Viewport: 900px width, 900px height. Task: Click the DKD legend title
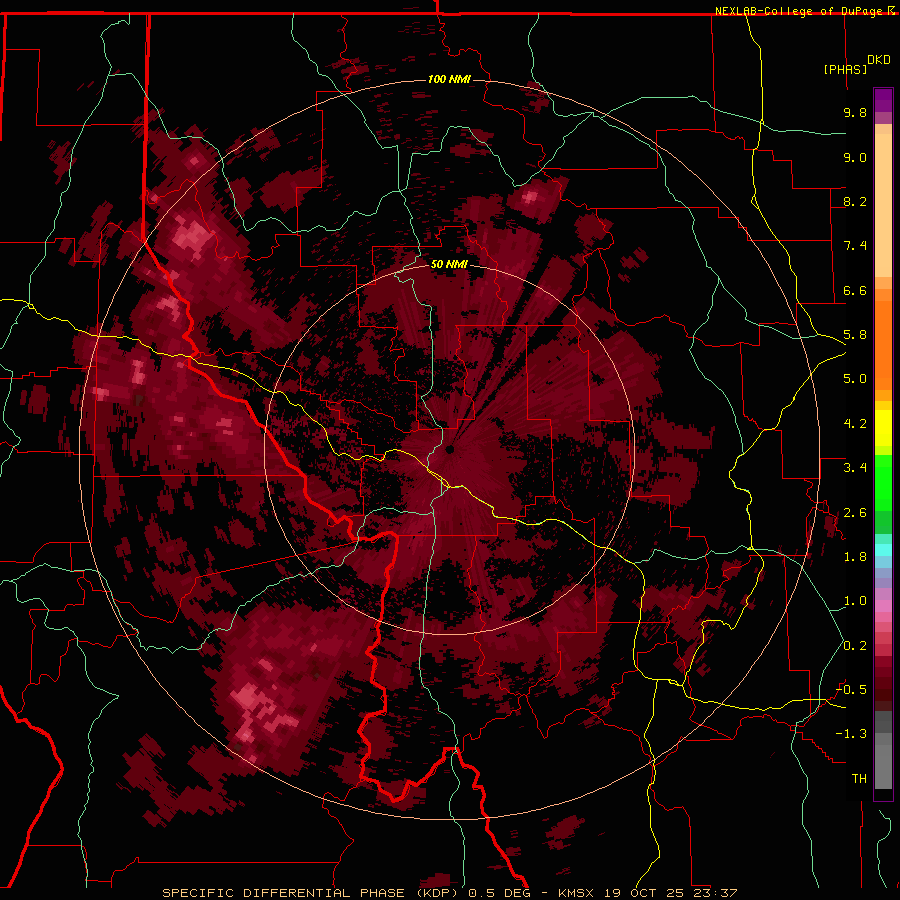tap(879, 60)
